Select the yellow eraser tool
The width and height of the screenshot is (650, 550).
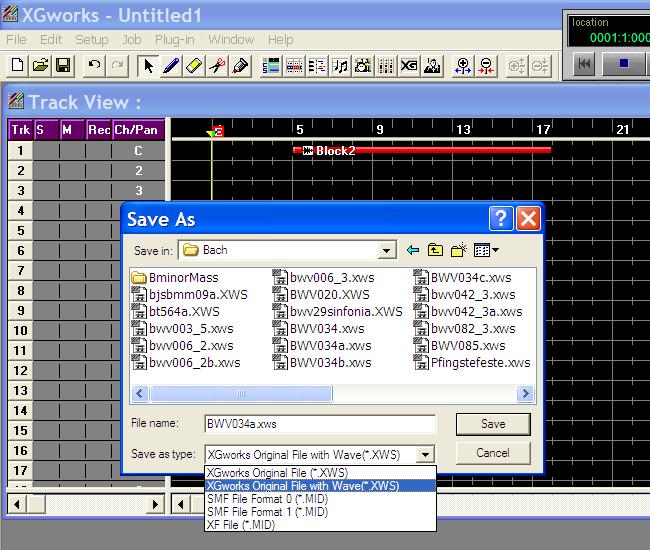(194, 65)
